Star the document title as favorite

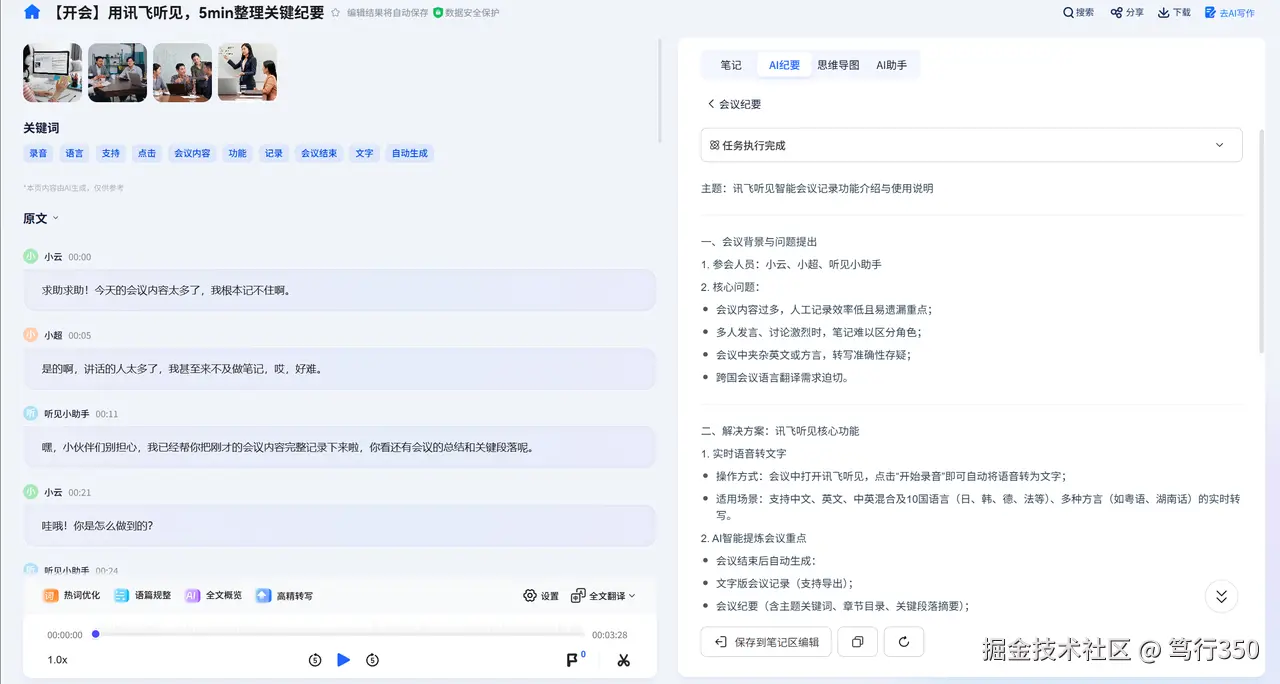click(335, 13)
